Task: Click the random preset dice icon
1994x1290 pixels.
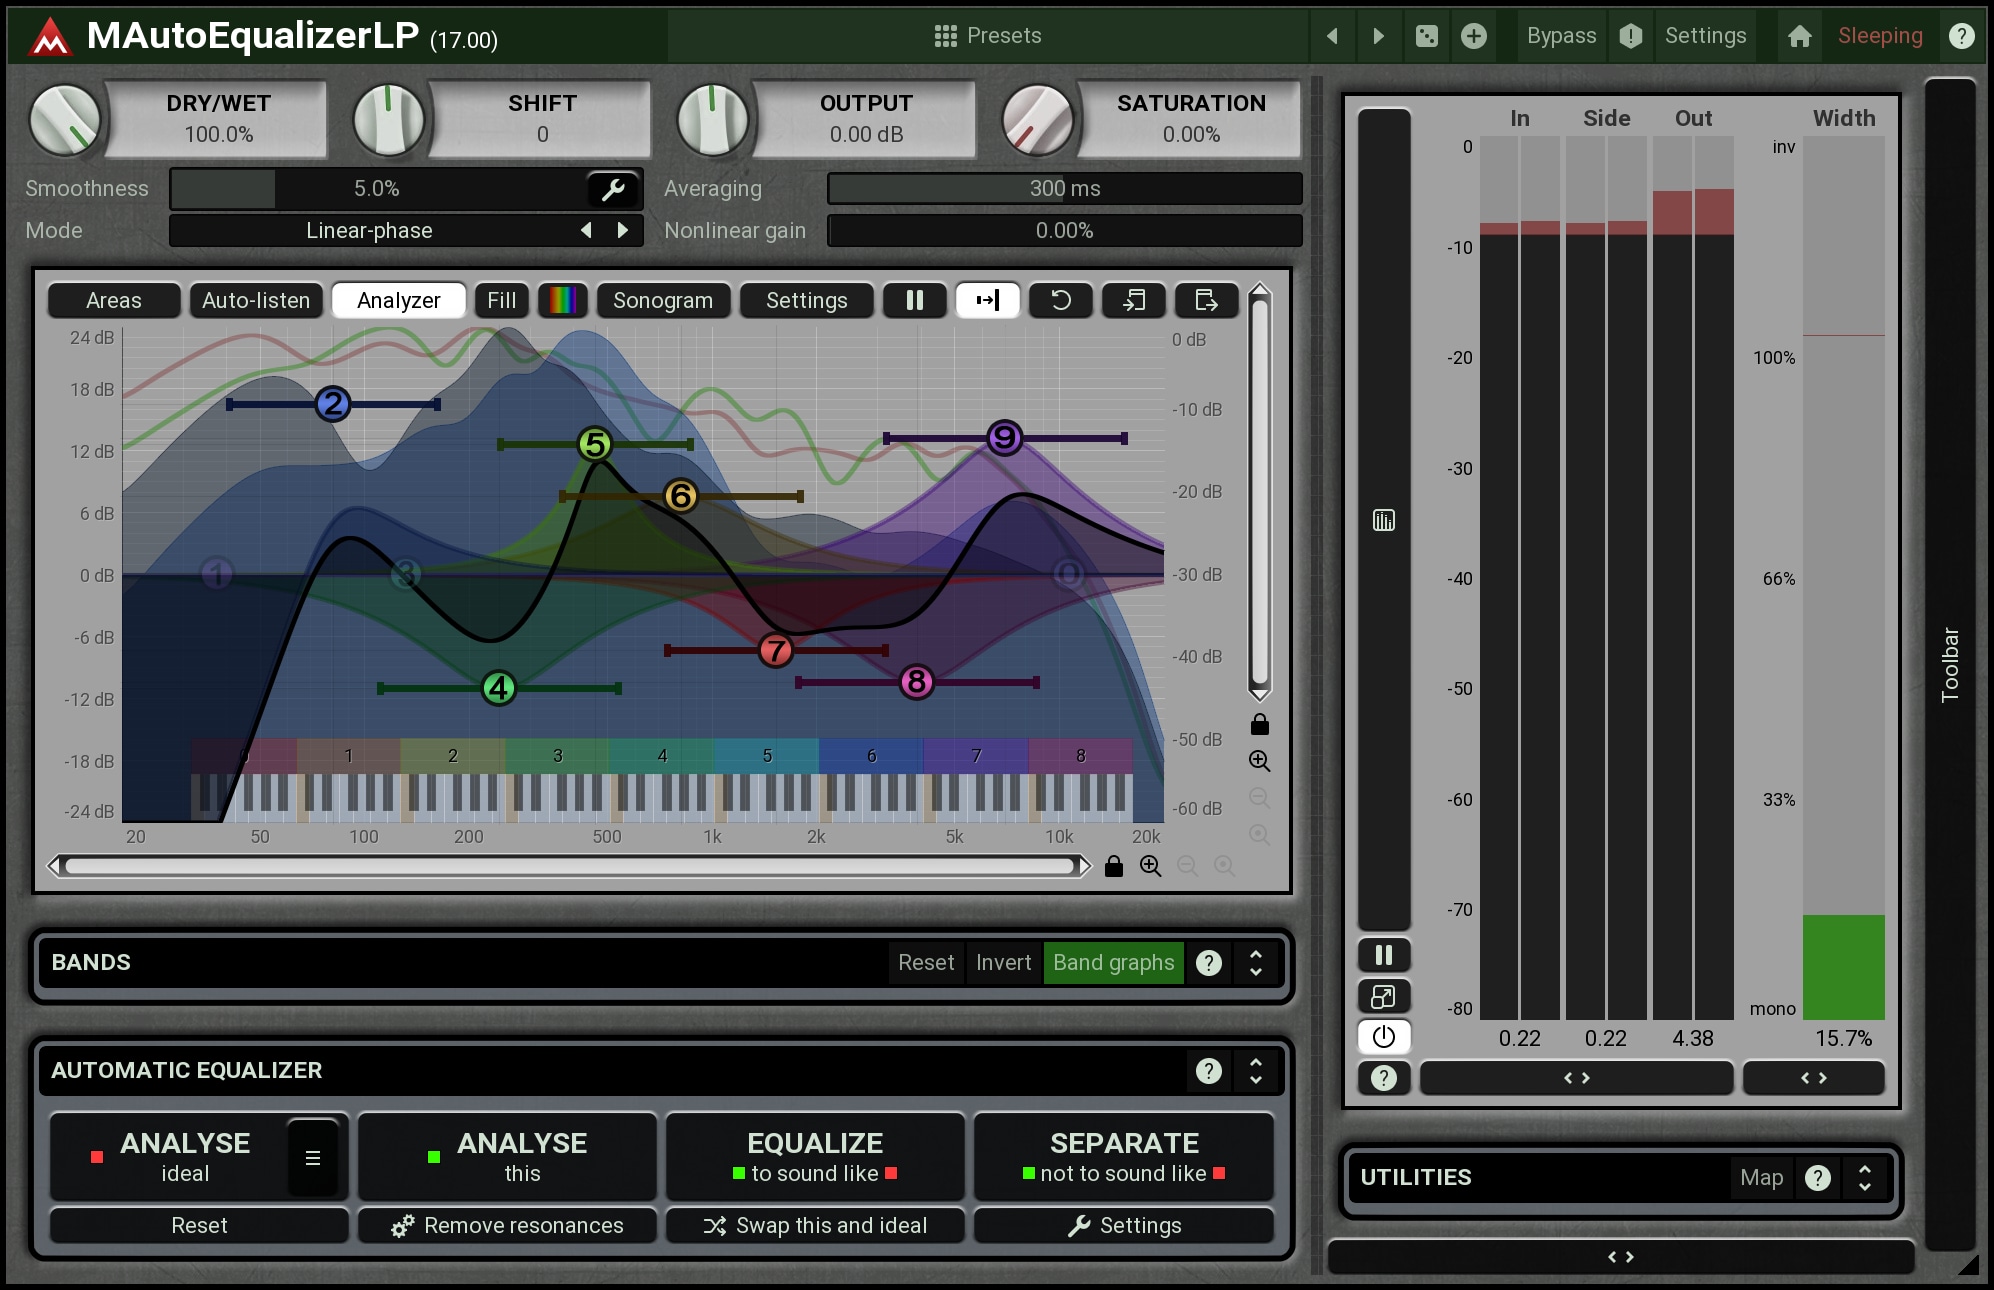Action: 1427,37
